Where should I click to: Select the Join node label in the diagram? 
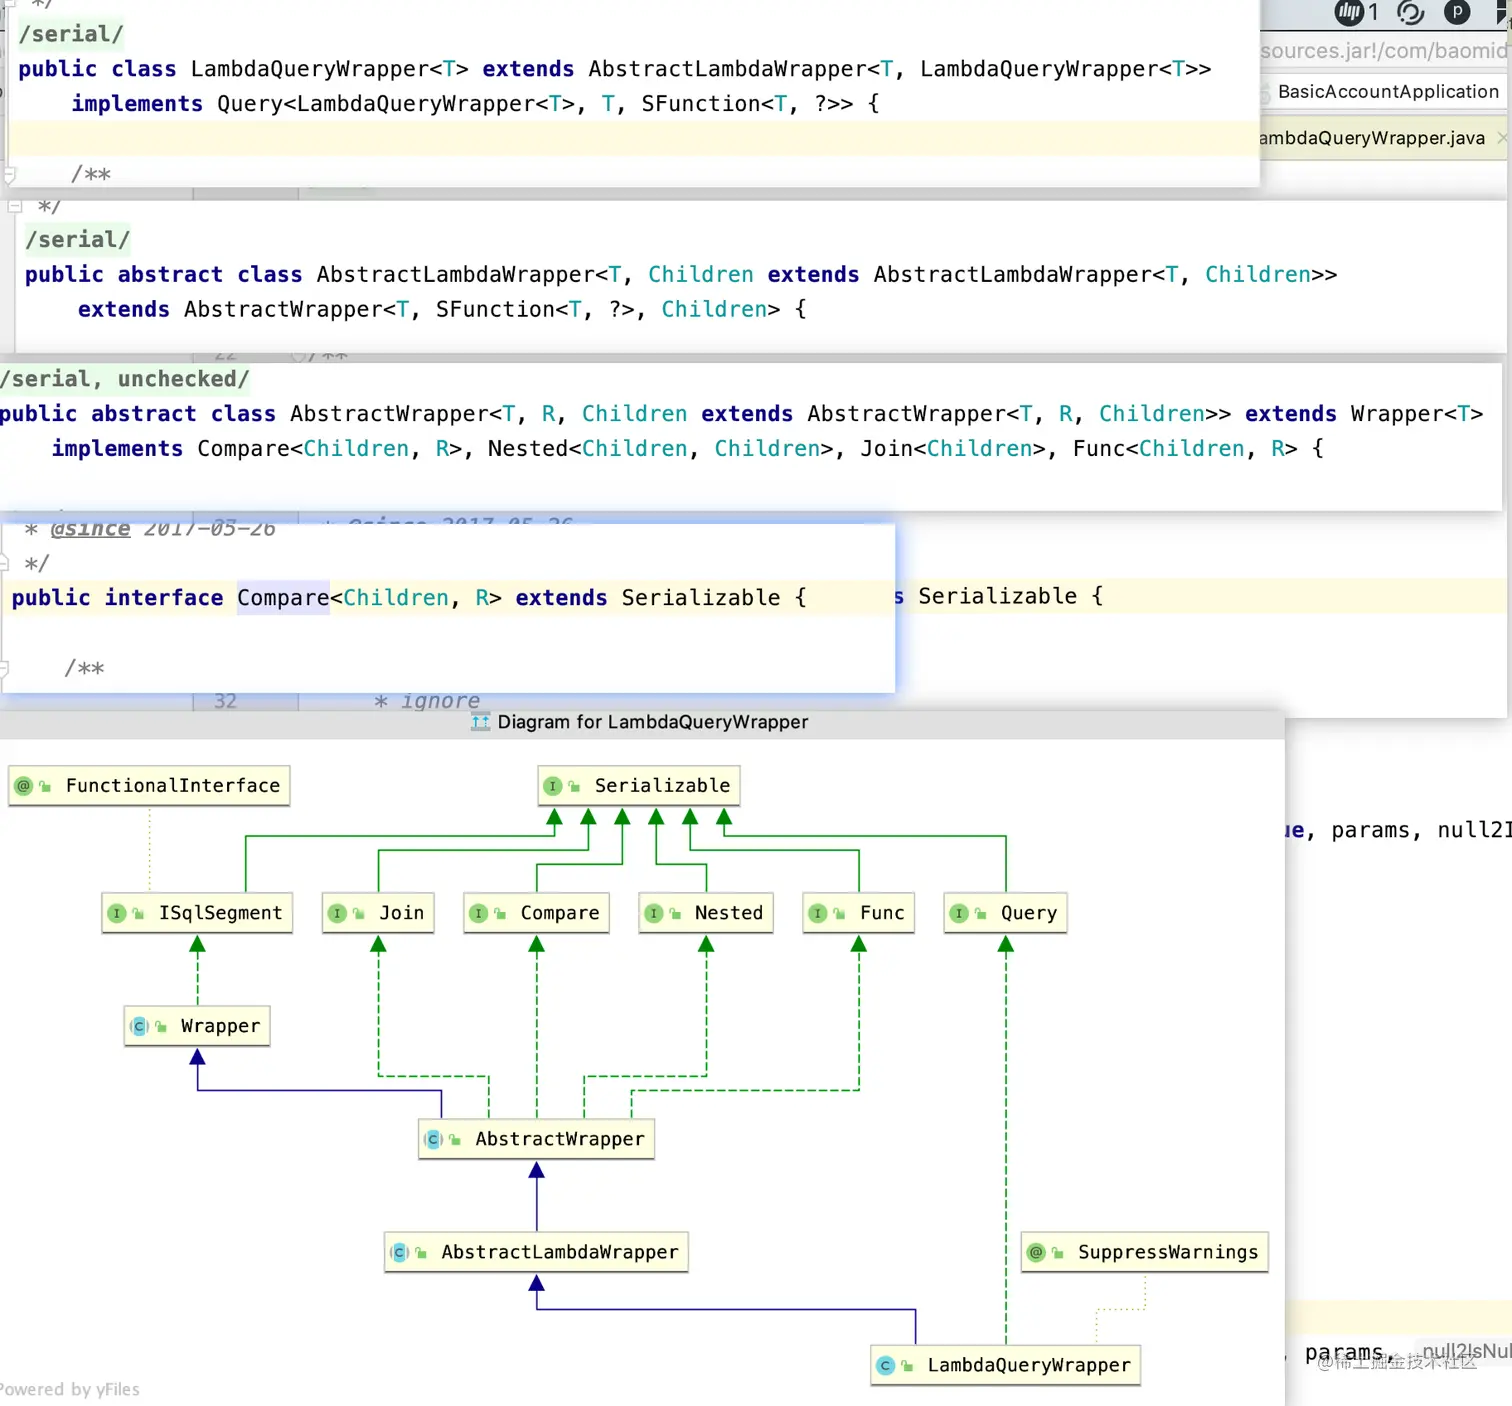pyautogui.click(x=401, y=913)
